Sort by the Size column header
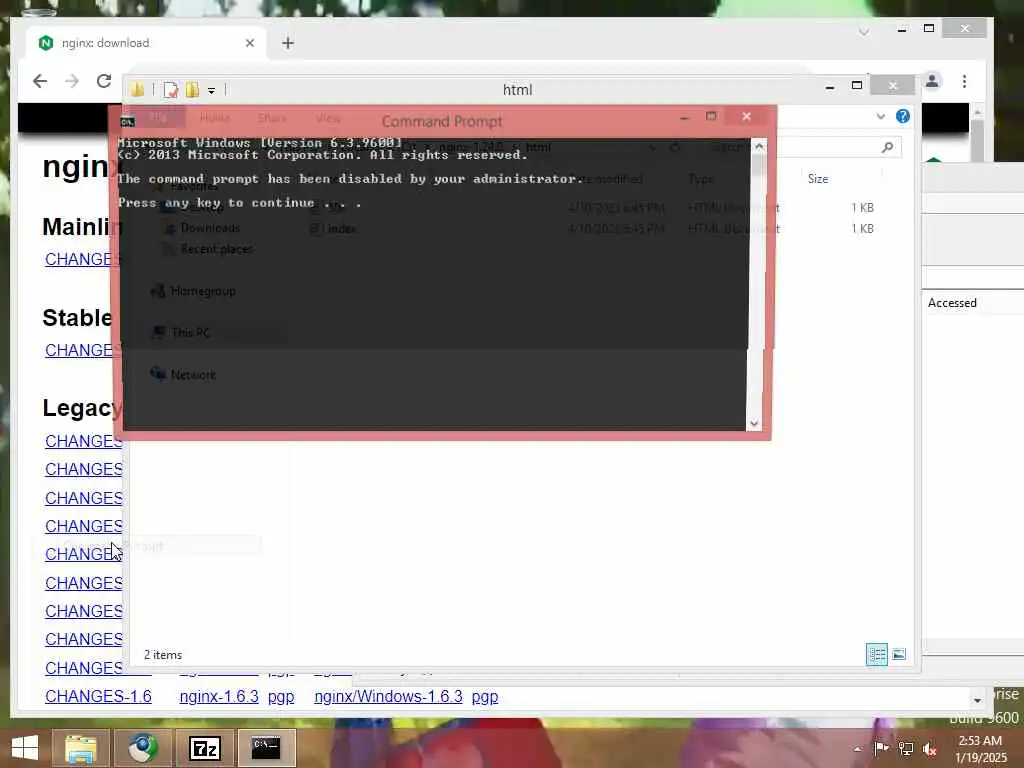This screenshot has width=1024, height=768. click(818, 179)
